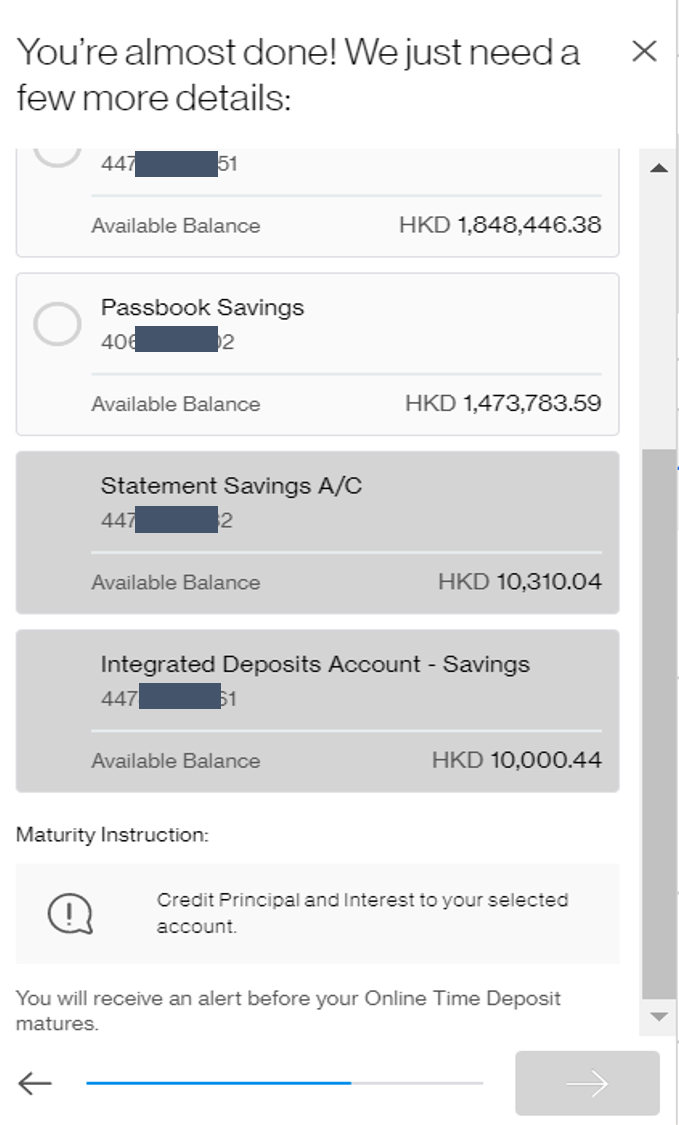This screenshot has height=1125, width=679.
Task: Click the blue progress bar indicator
Action: (x=220, y=1082)
